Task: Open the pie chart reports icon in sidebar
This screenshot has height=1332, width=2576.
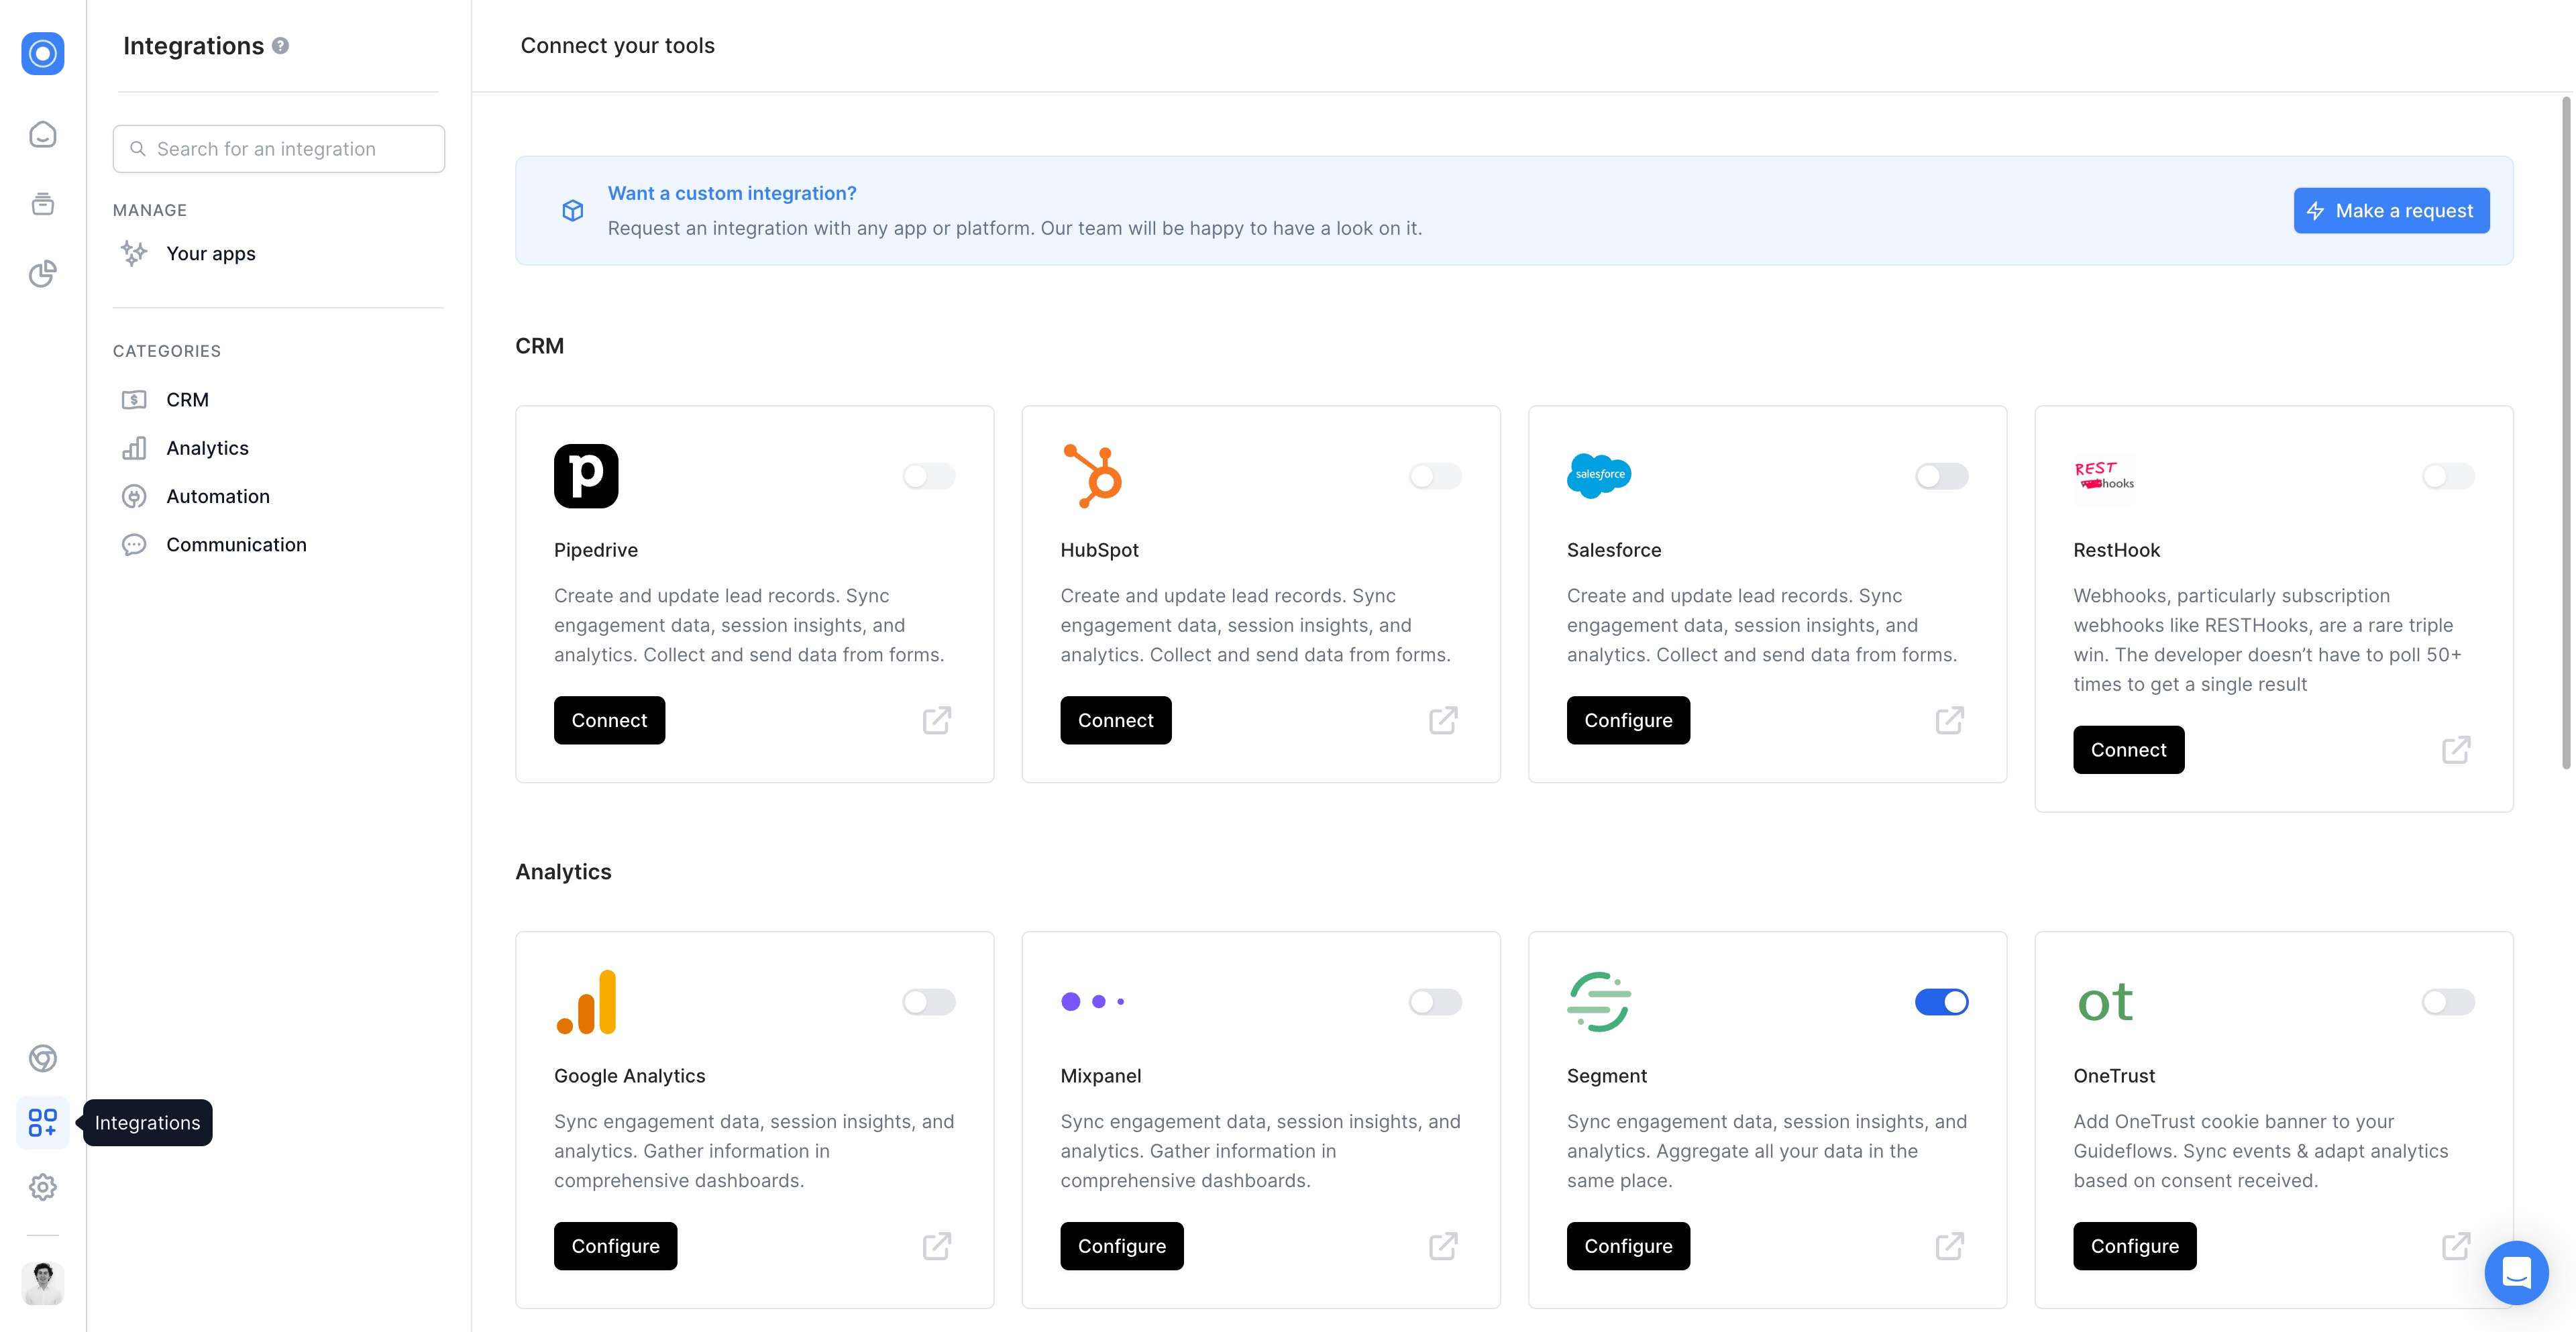Action: pyautogui.click(x=42, y=273)
